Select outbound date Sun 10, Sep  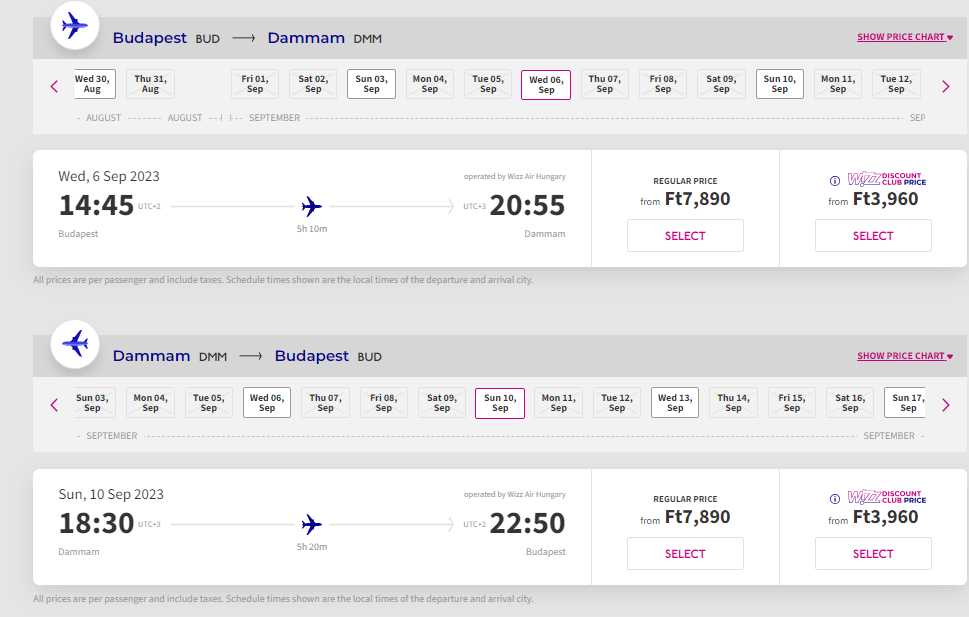click(x=780, y=84)
